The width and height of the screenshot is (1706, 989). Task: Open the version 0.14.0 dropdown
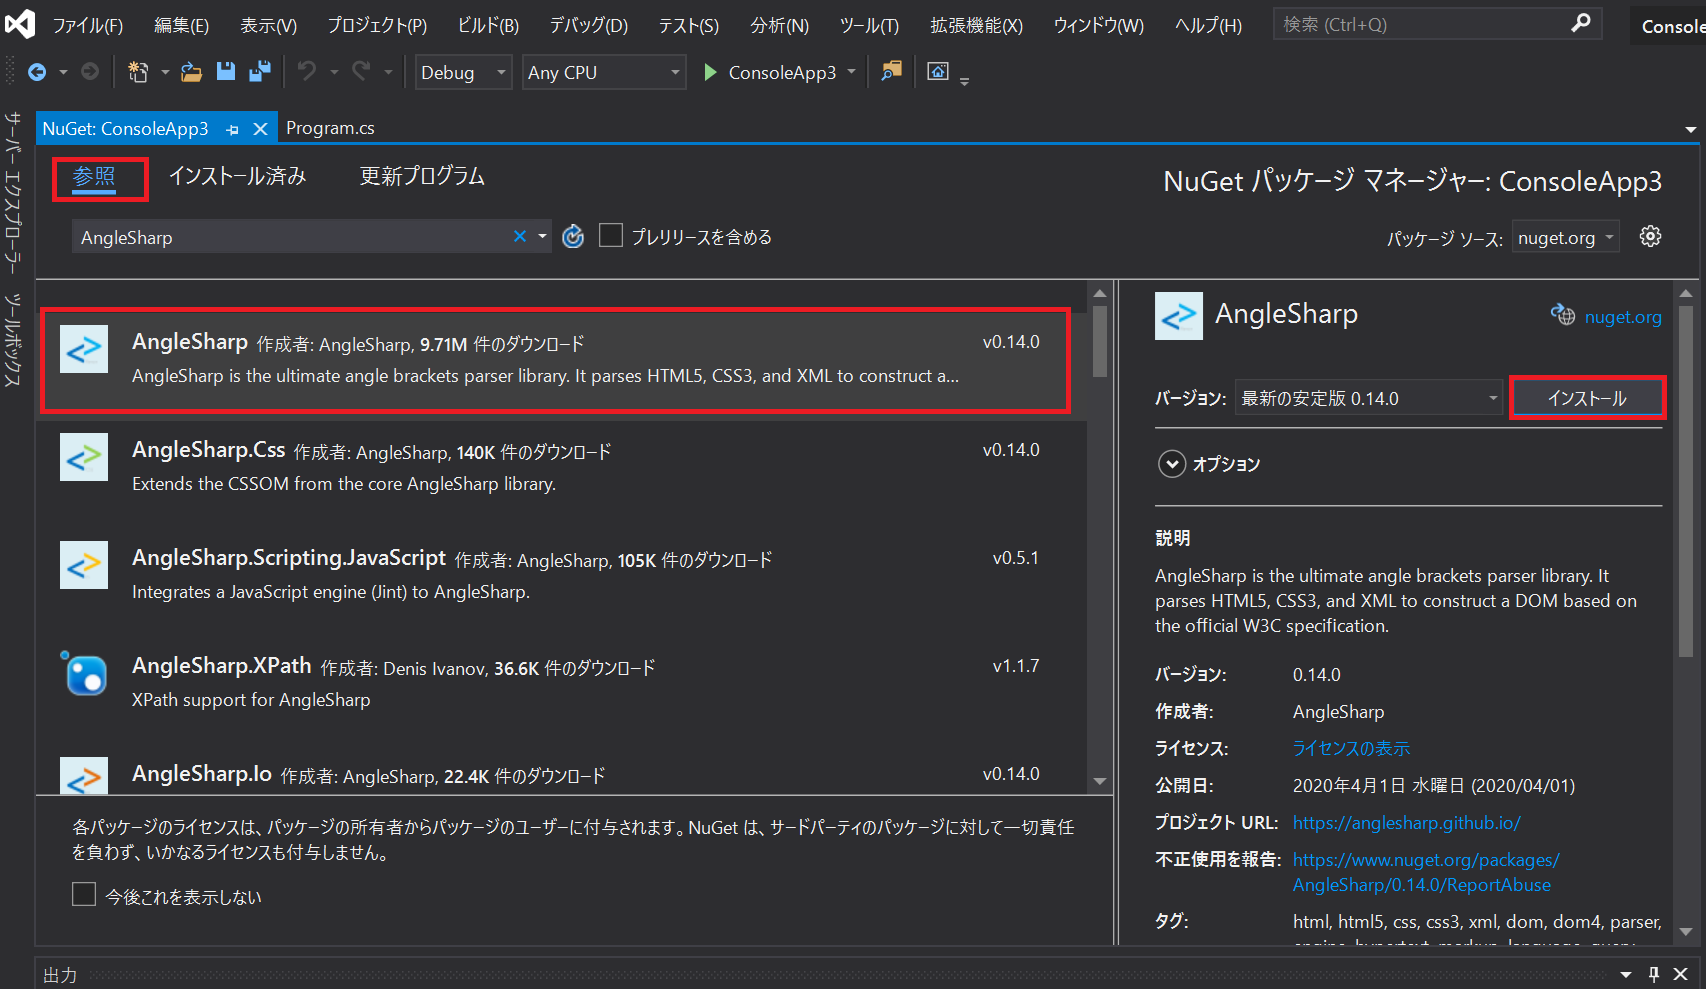click(x=1369, y=398)
